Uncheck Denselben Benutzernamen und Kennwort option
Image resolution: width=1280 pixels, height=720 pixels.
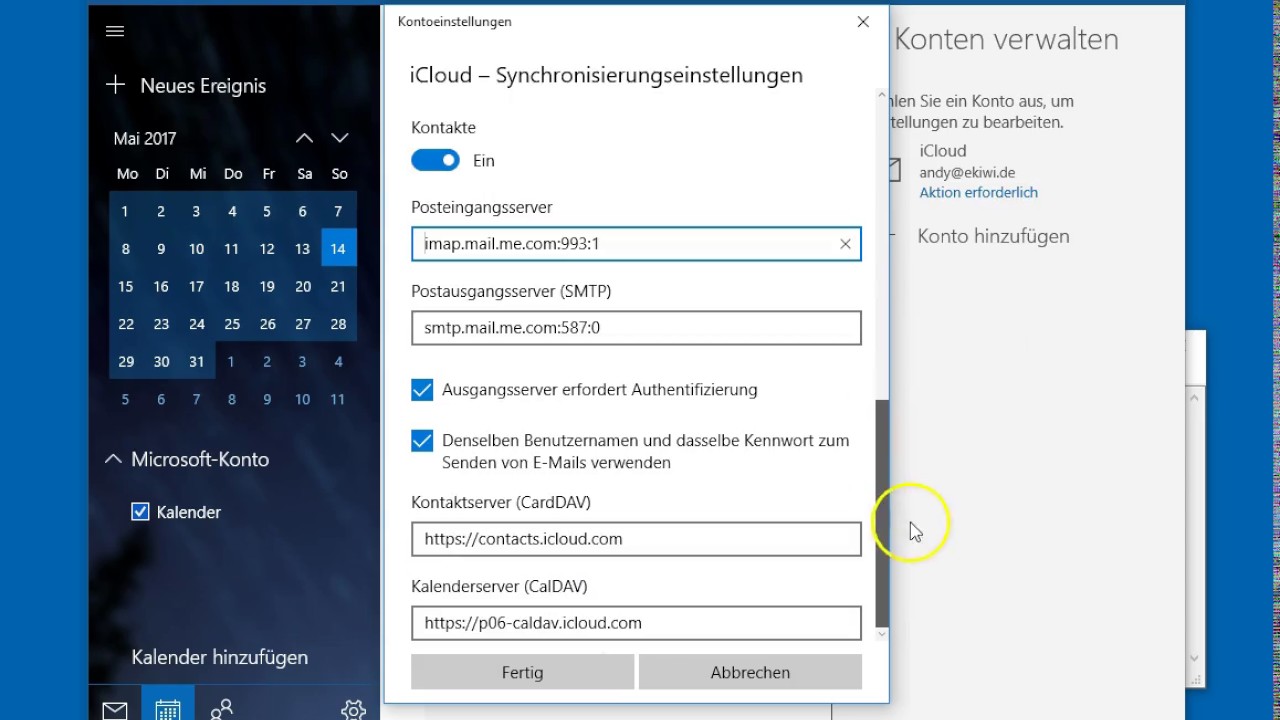[x=422, y=441]
